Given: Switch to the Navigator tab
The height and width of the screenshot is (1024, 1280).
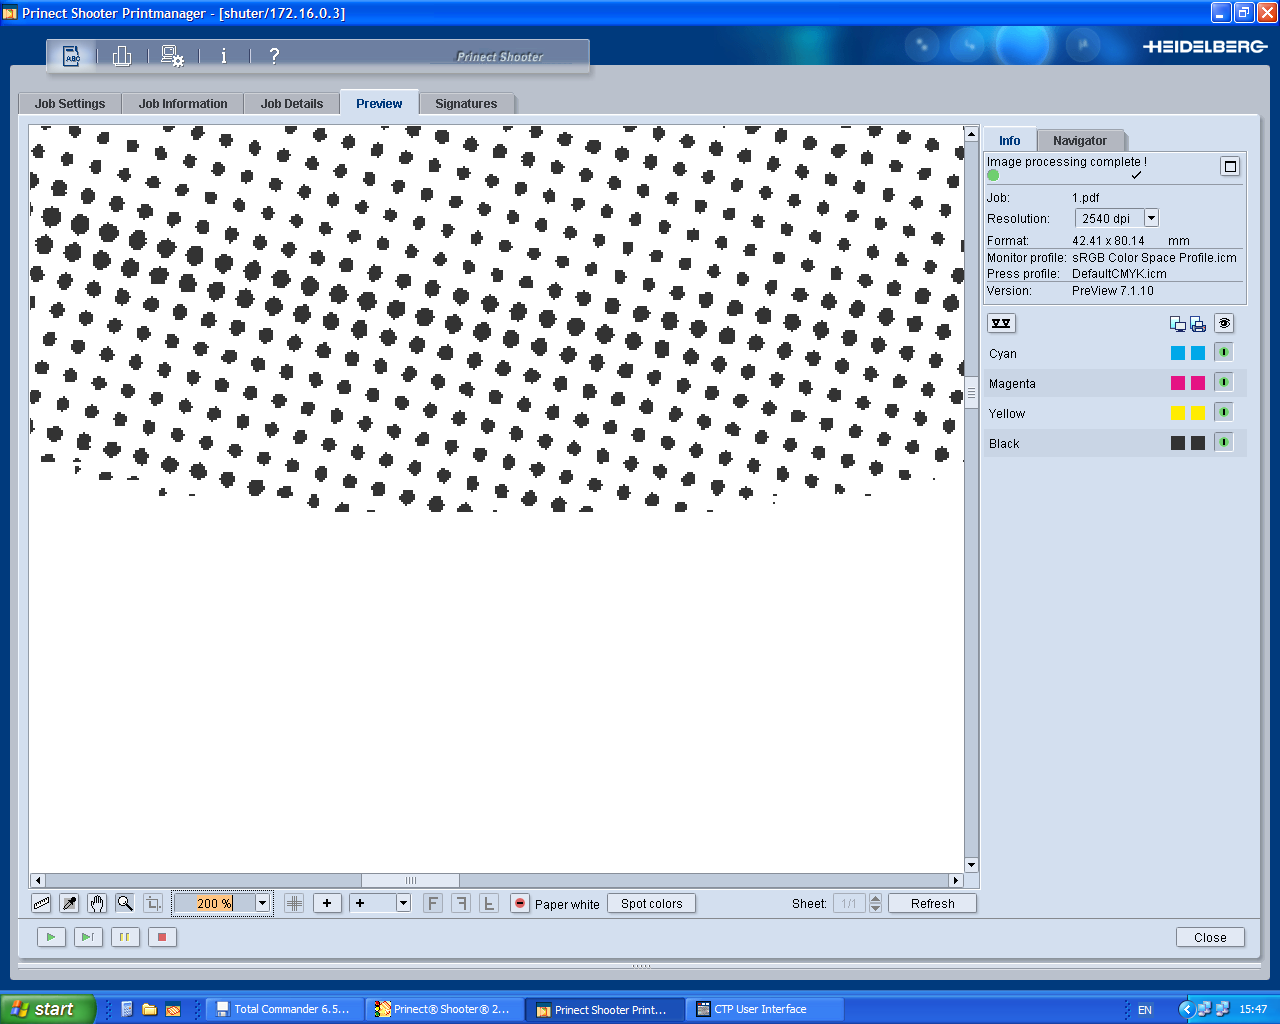Looking at the screenshot, I should [1080, 141].
